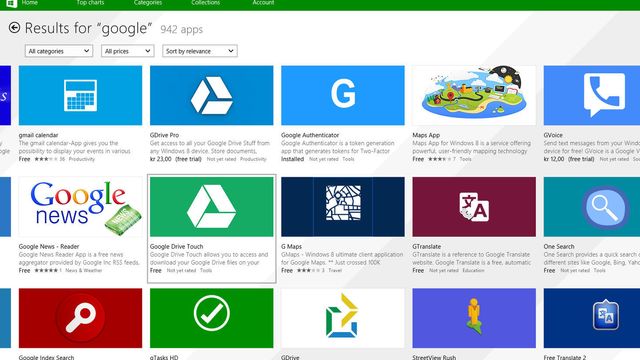
Task: Click the Google Drive Touch title text
Action: (x=176, y=247)
